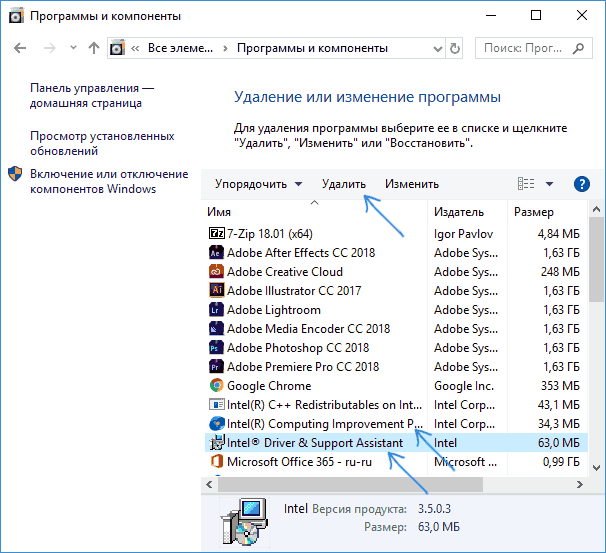The image size is (606, 553).
Task: Open Панель управления домашняя страница link
Action: coord(92,95)
